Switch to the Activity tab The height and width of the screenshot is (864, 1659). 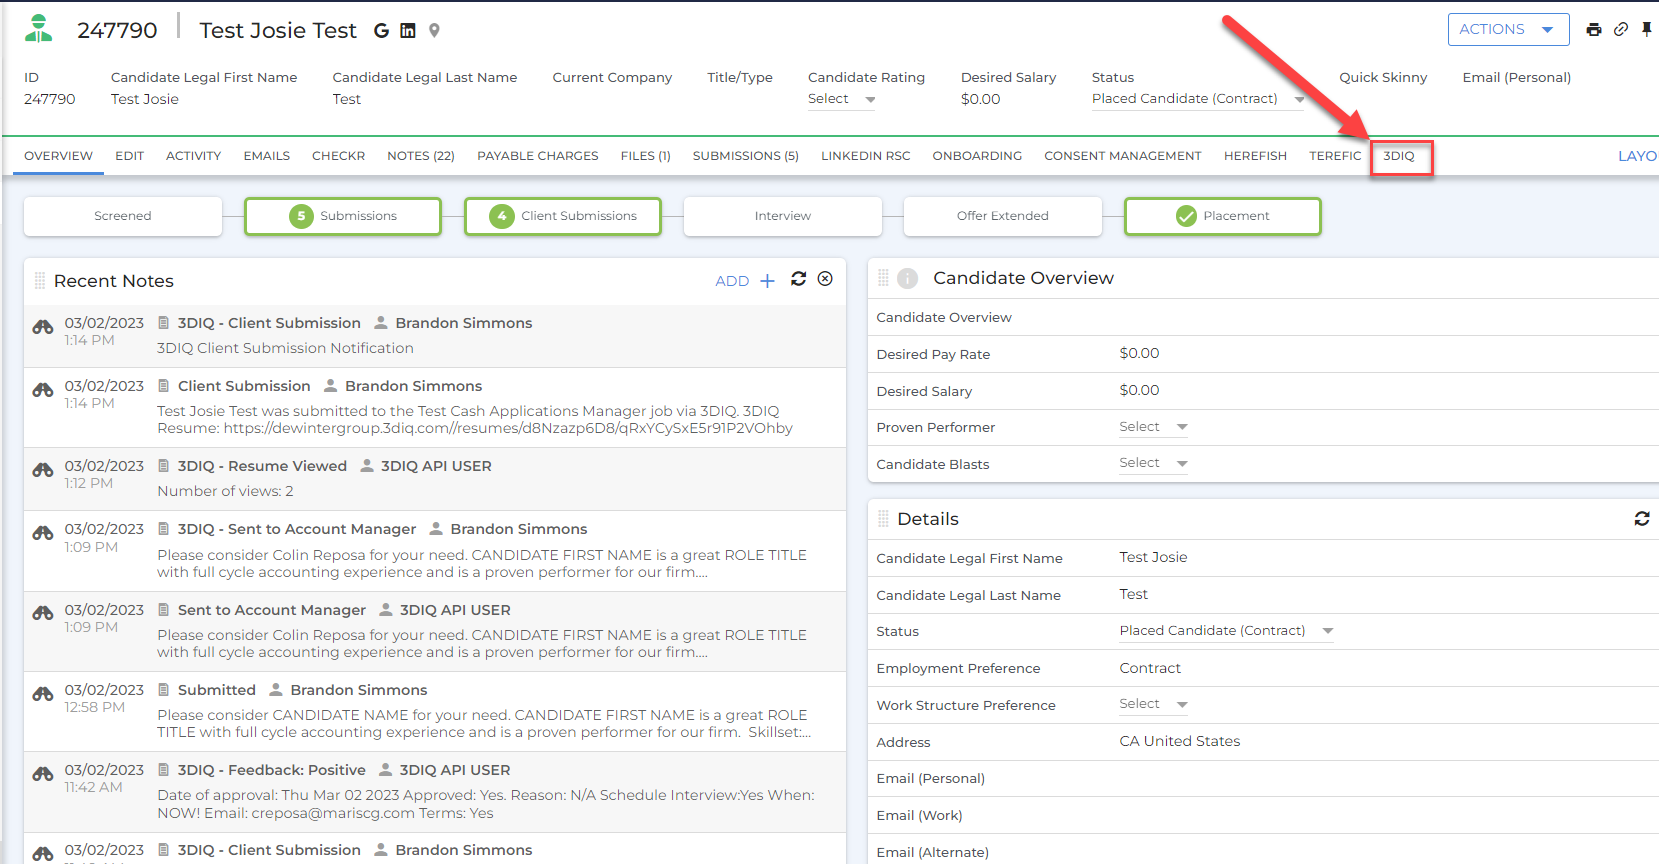pos(194,156)
